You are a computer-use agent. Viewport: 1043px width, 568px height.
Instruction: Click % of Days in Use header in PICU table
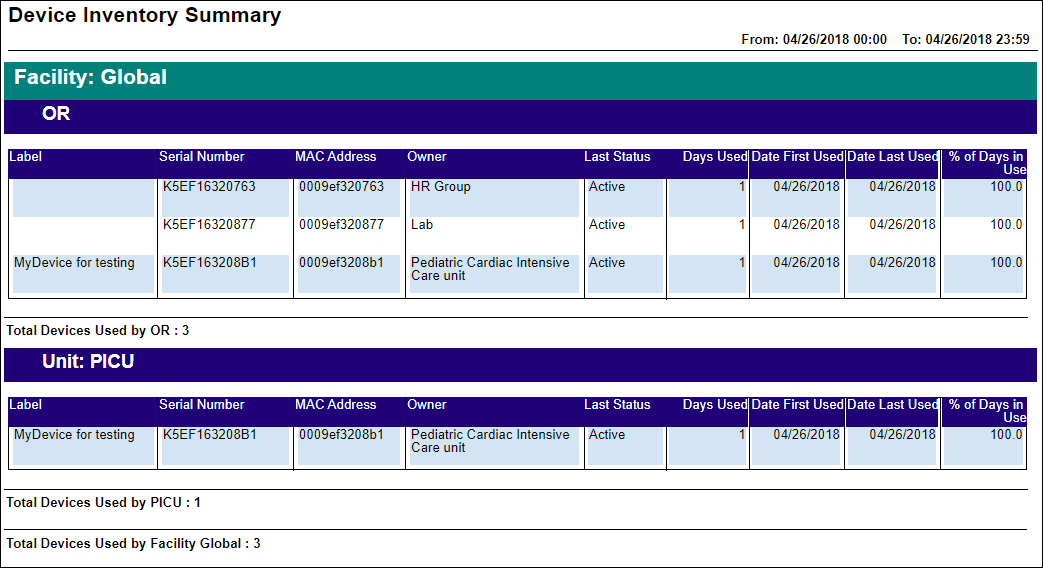987,411
